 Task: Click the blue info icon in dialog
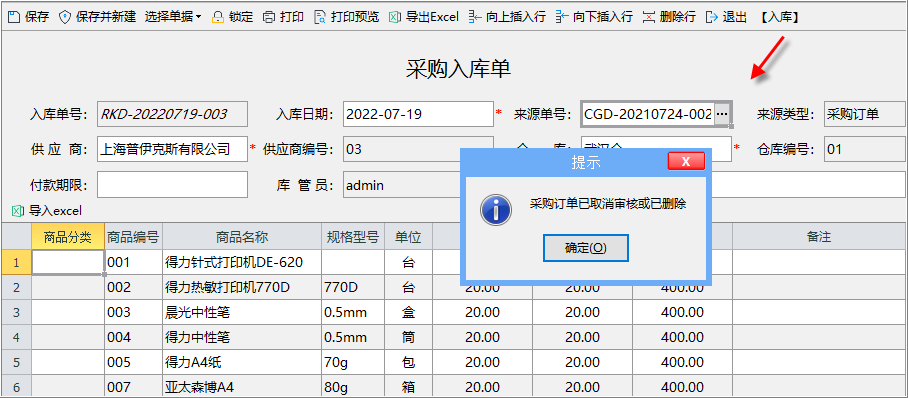(x=496, y=209)
